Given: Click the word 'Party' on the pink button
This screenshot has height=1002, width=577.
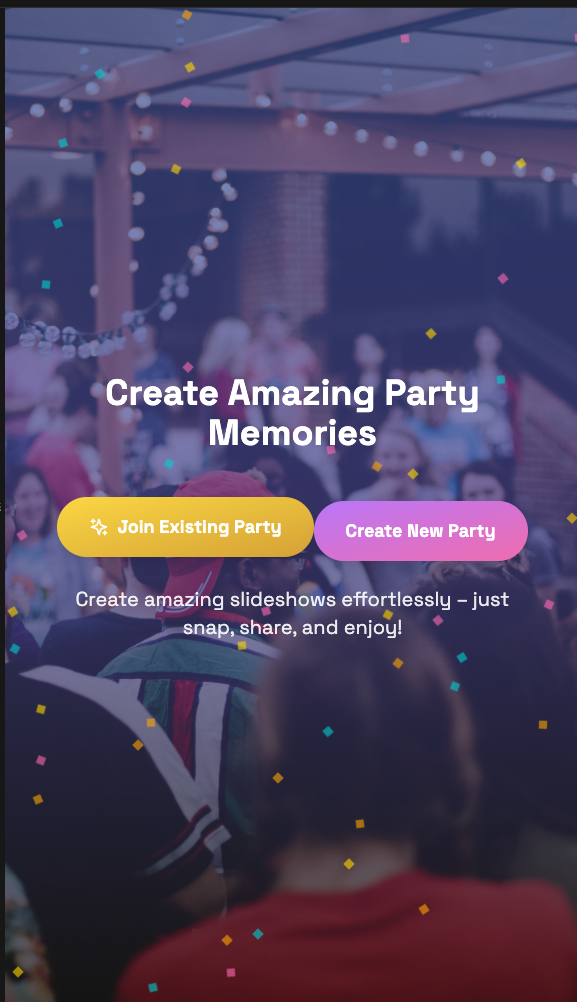Looking at the screenshot, I should pos(472,532).
